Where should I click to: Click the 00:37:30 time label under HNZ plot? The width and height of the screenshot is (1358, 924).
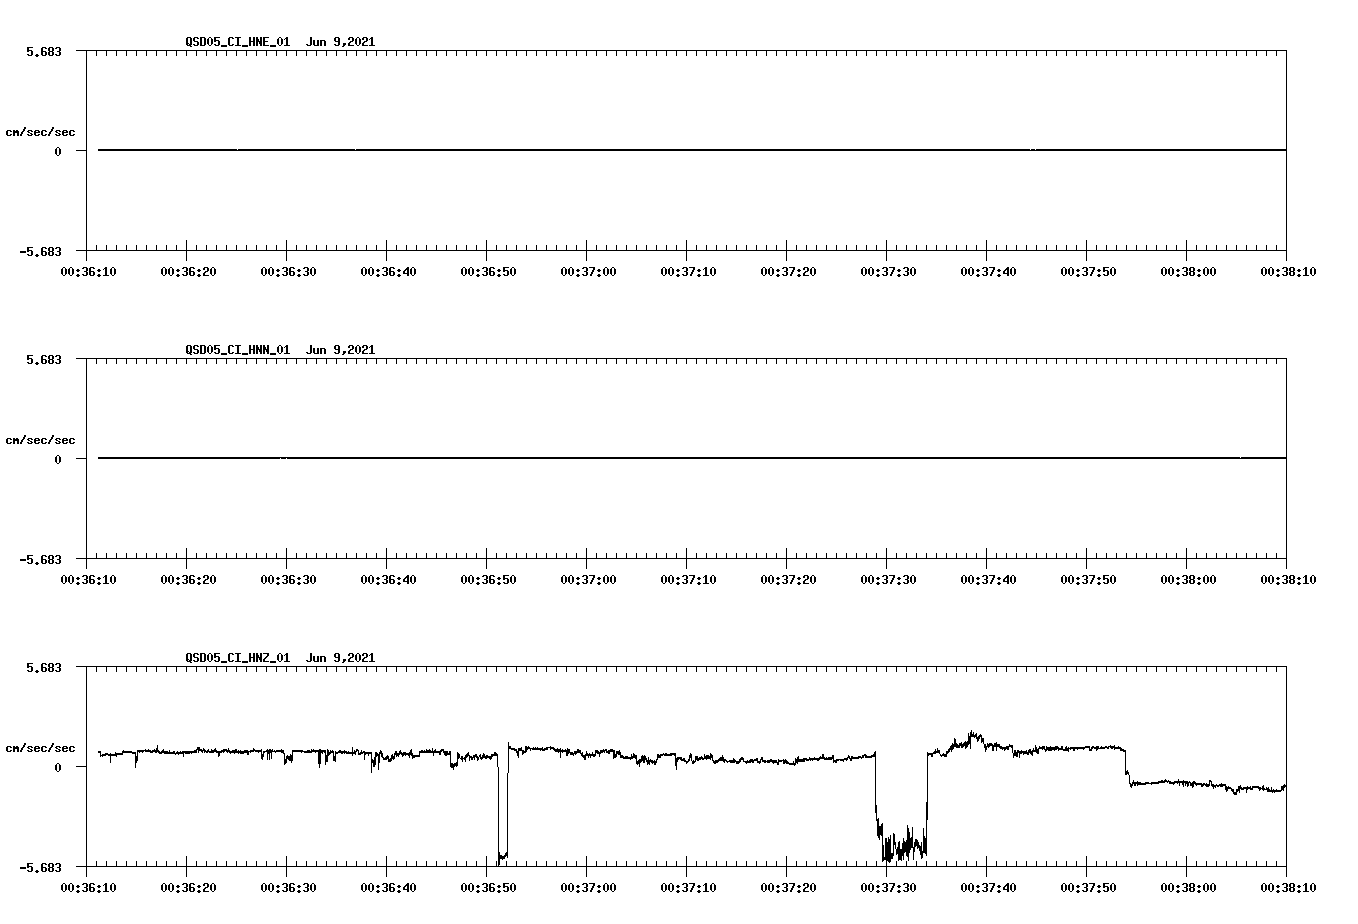pyautogui.click(x=888, y=887)
